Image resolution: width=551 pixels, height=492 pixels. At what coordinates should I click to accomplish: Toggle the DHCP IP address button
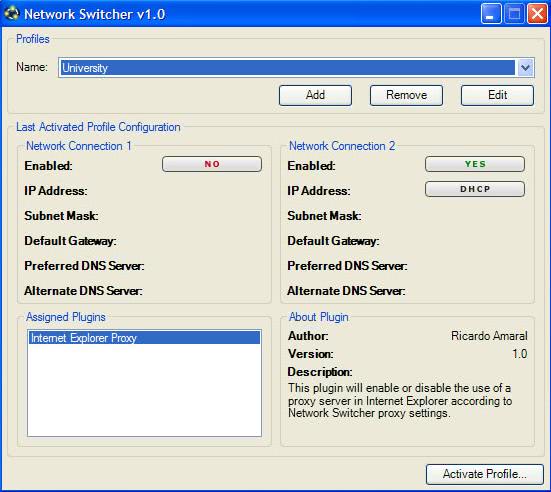pos(475,189)
